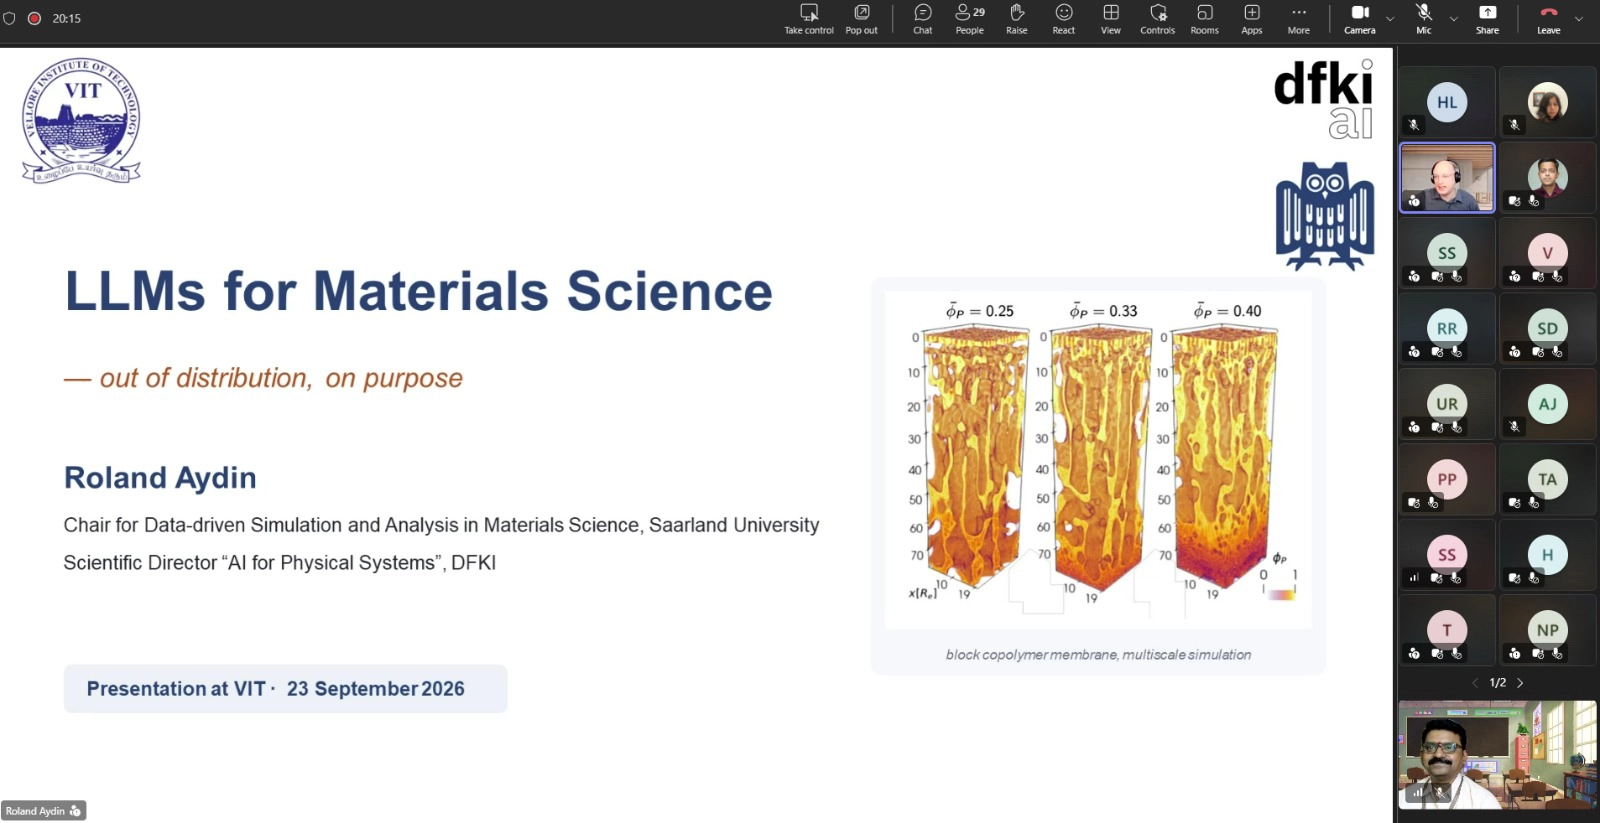The width and height of the screenshot is (1600, 823).
Task: Pop out the shared content
Action: pos(861,19)
